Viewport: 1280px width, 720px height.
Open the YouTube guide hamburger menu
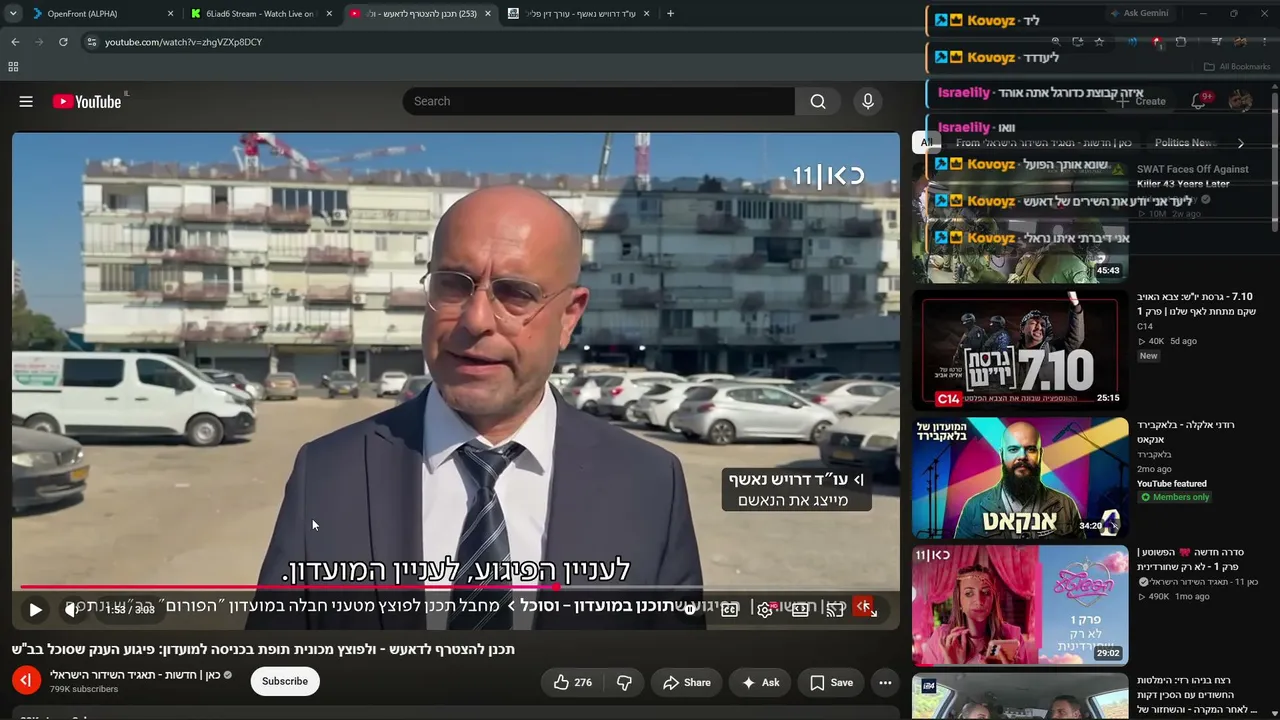pyautogui.click(x=26, y=101)
